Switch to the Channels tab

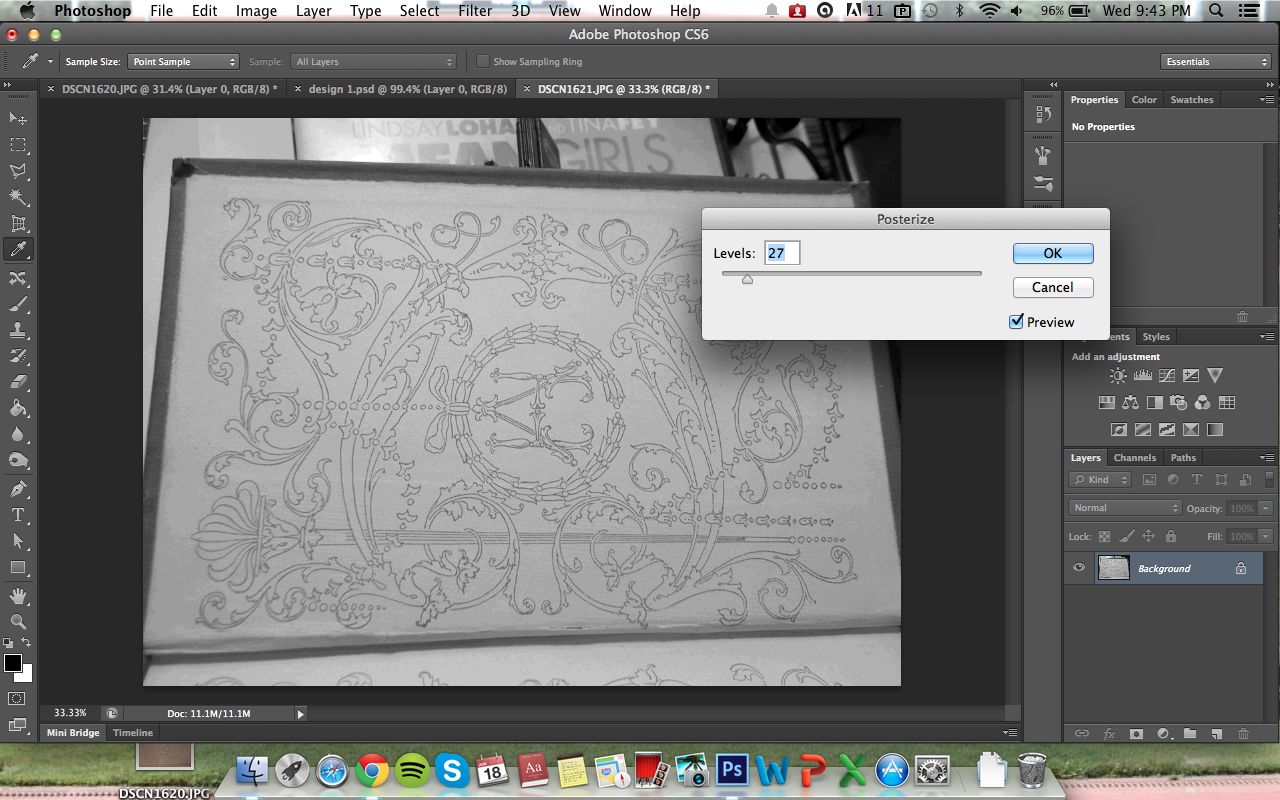pyautogui.click(x=1135, y=458)
